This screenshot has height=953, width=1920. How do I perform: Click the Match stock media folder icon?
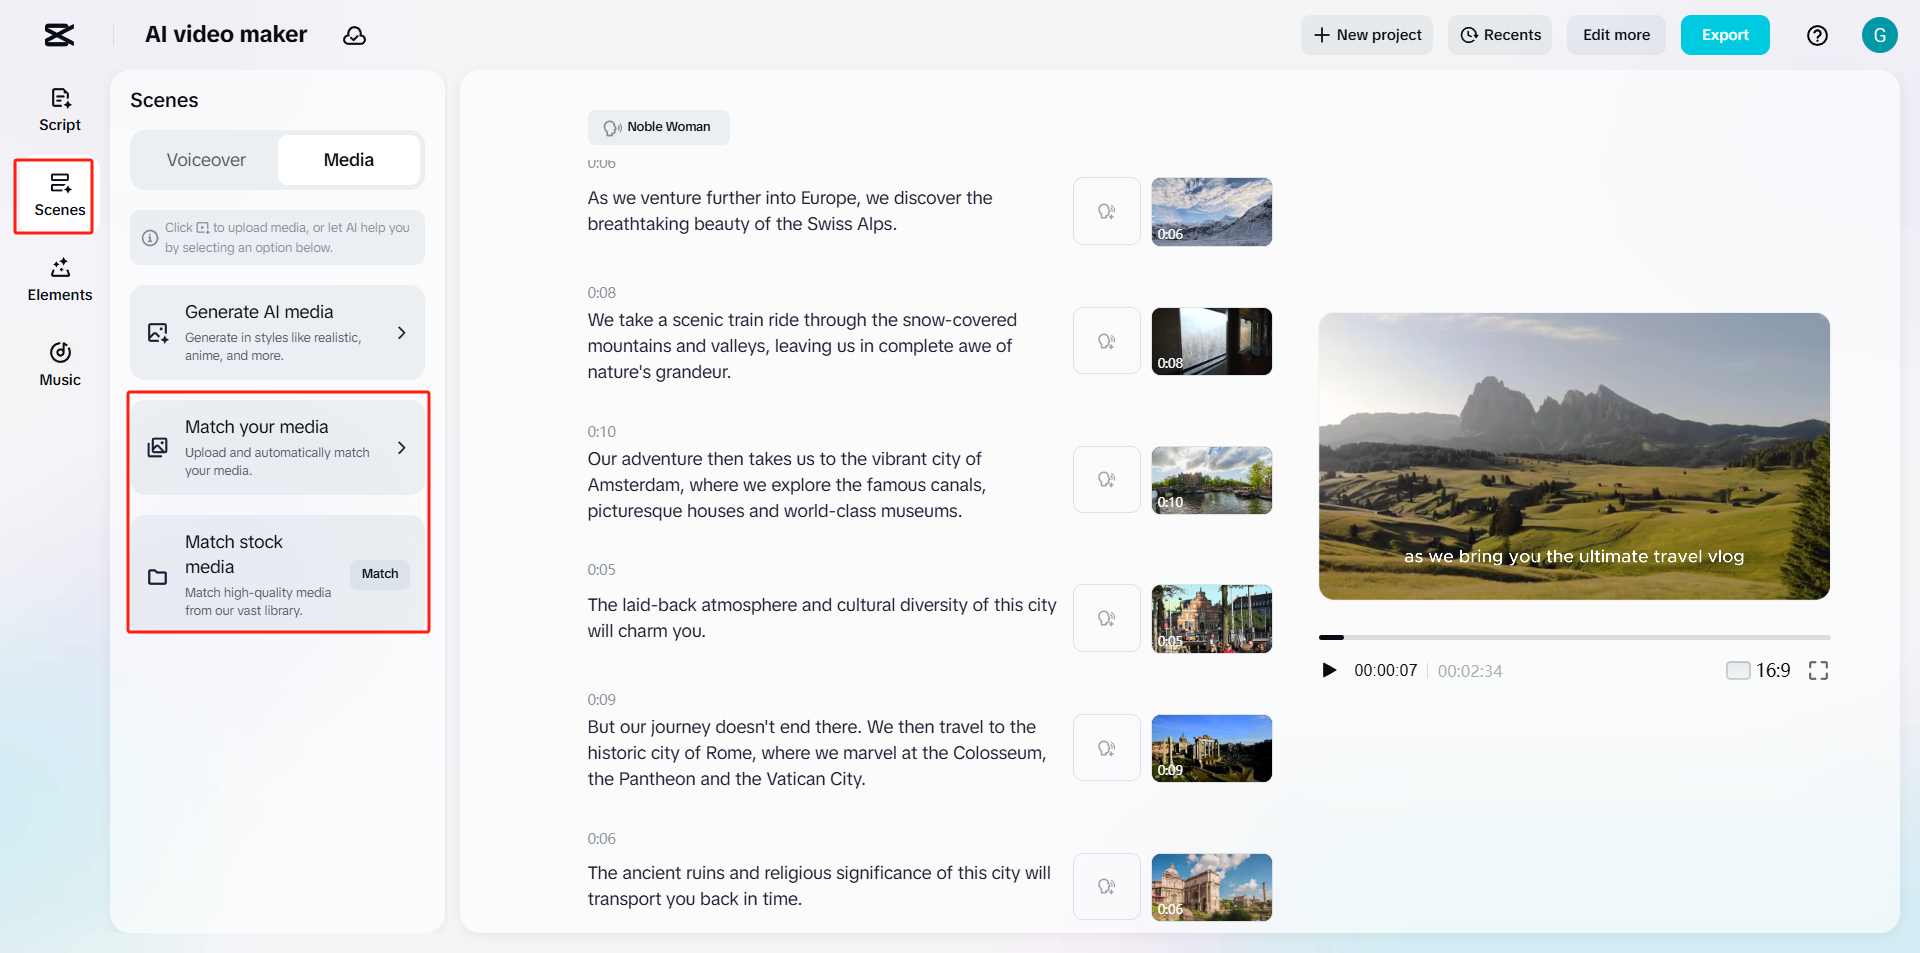pos(158,577)
